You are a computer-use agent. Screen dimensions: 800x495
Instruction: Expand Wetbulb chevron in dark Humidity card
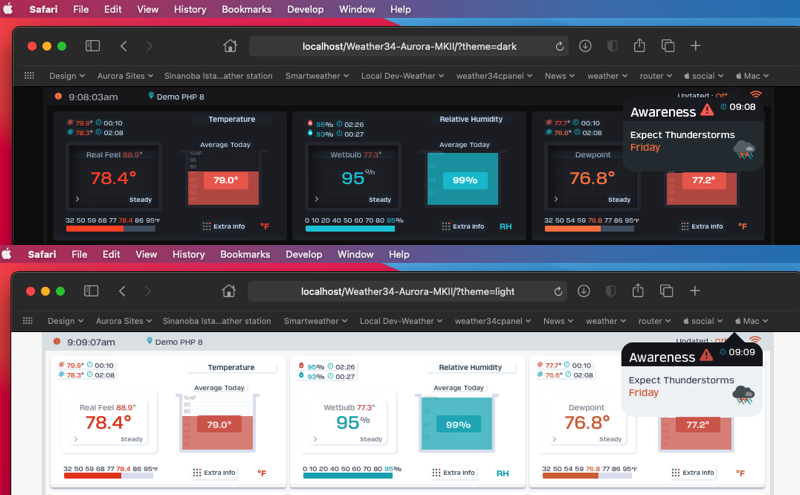pyautogui.click(x=316, y=199)
